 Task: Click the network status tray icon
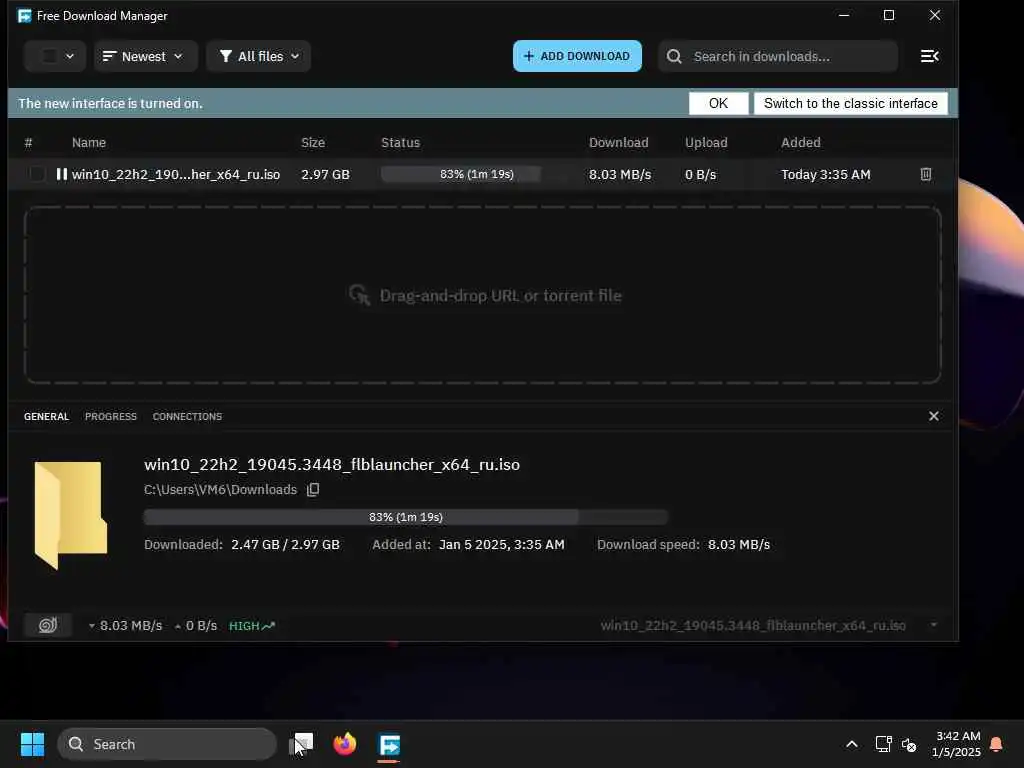(883, 744)
